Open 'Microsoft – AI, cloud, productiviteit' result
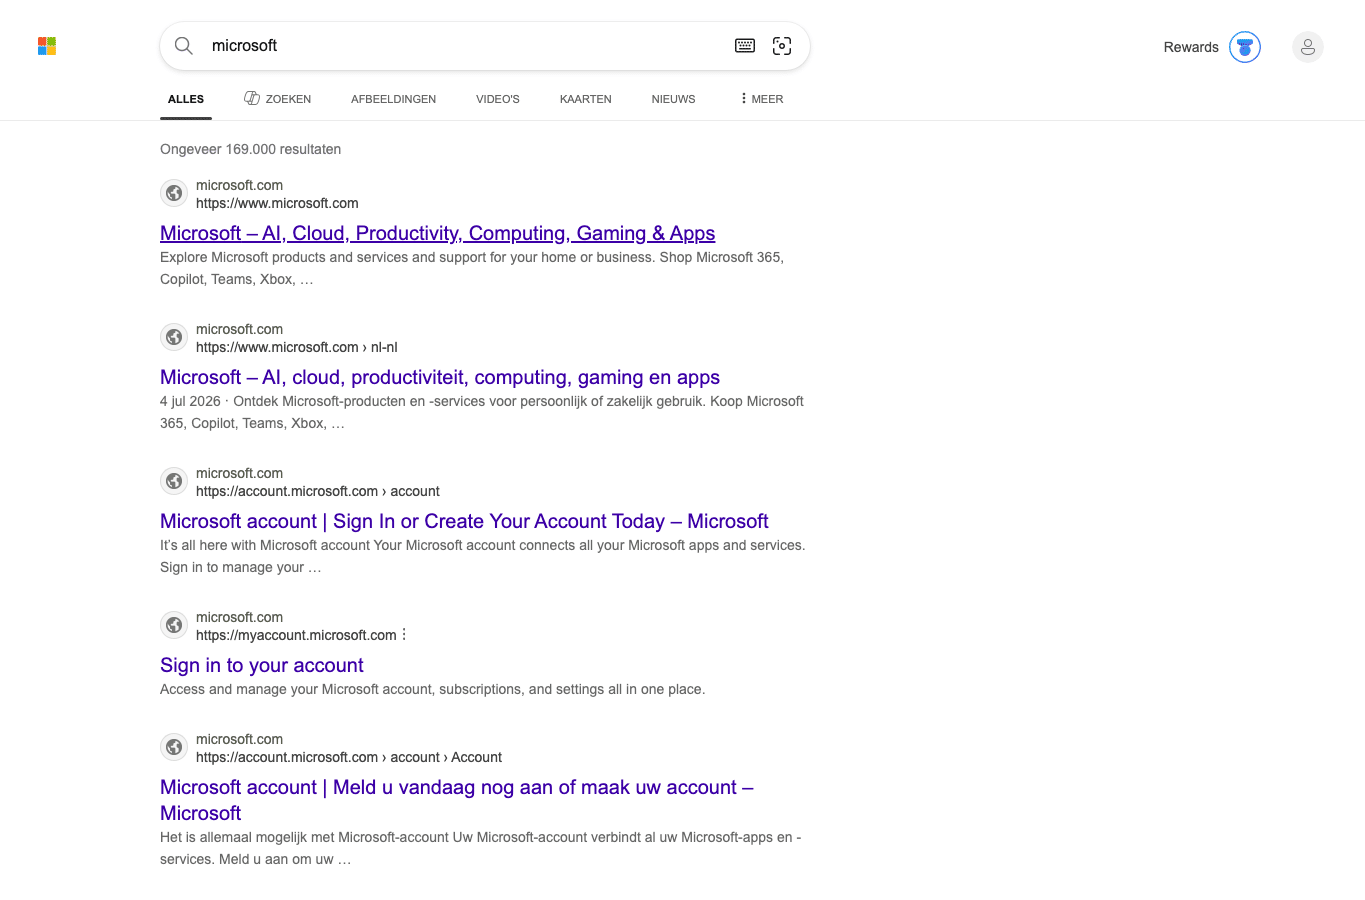Screen dimensions: 1365x900 (x=440, y=377)
